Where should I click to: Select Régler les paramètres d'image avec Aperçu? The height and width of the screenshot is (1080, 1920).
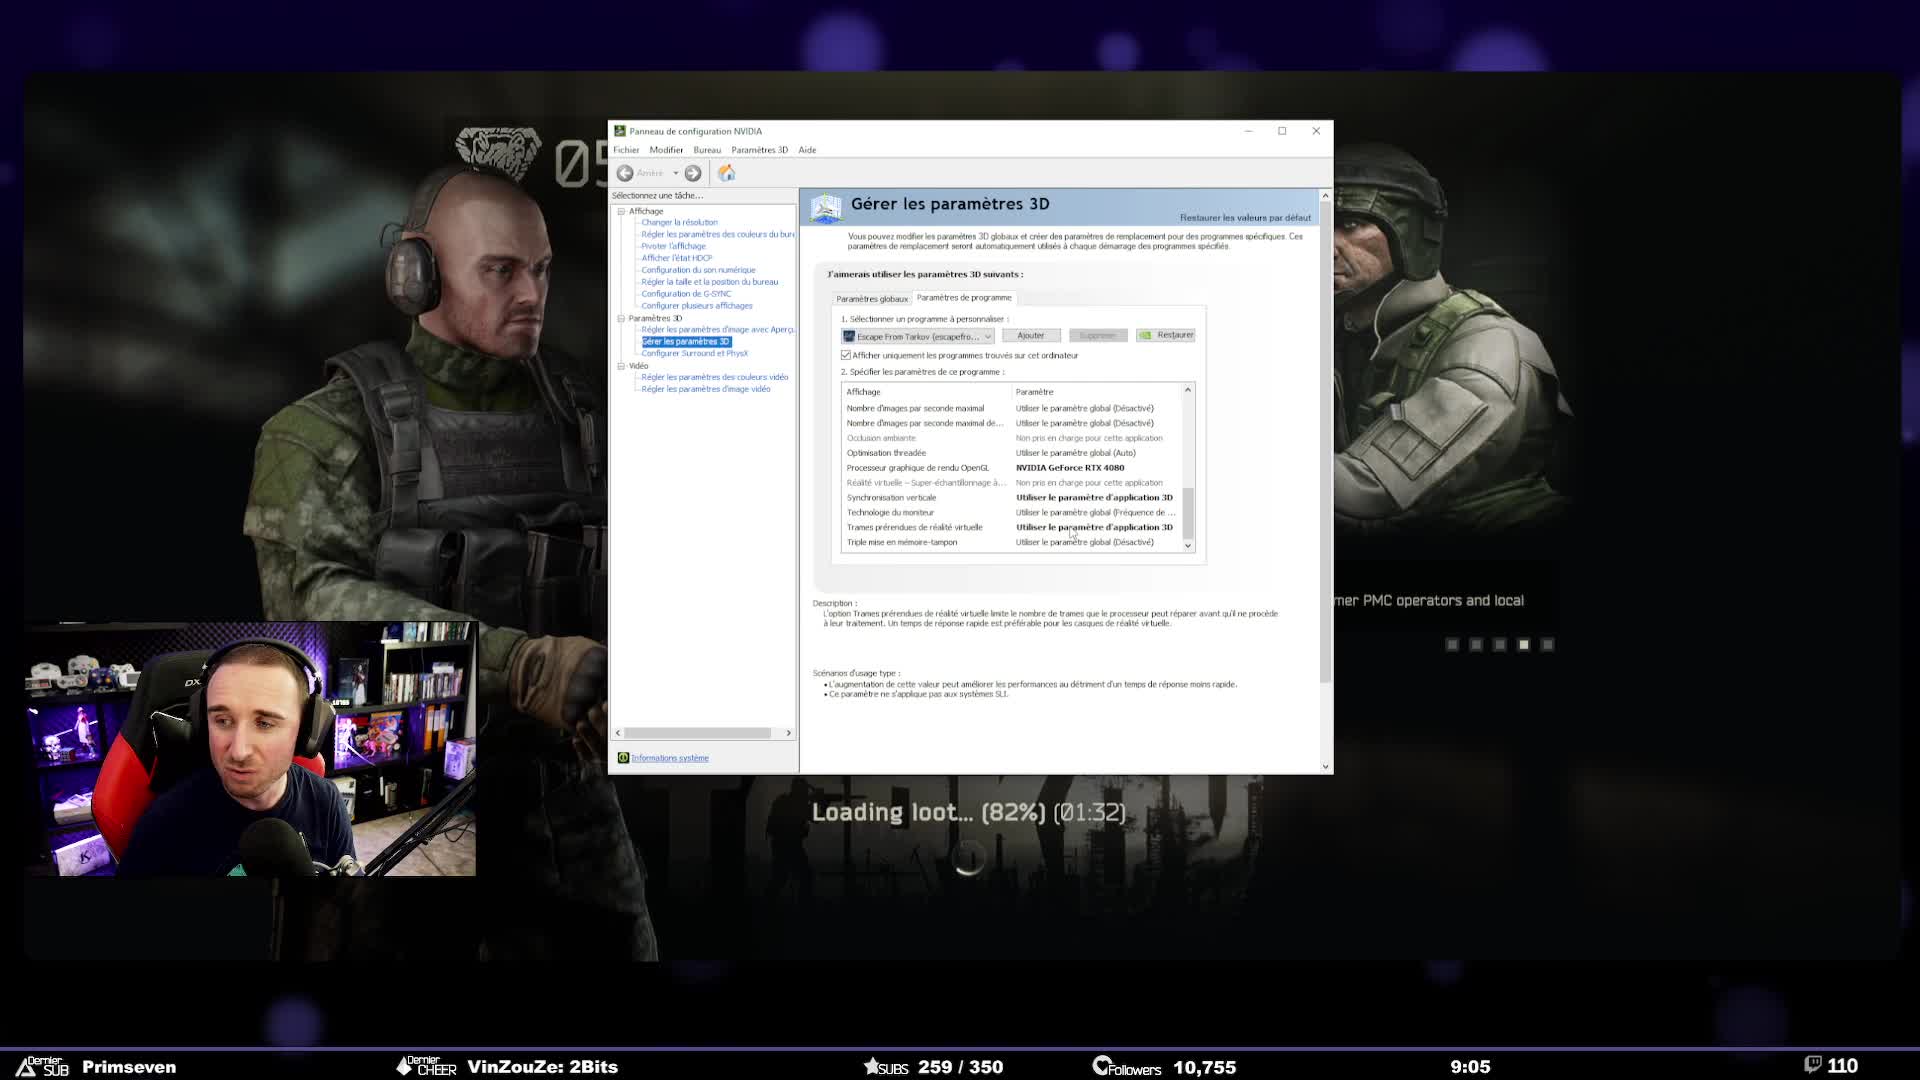coord(718,330)
